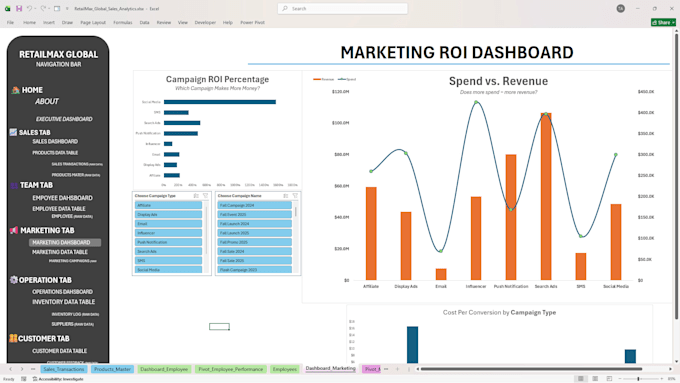Open the Undo history dropdown arrow
Screen dimensions: 680x383
(36, 9)
